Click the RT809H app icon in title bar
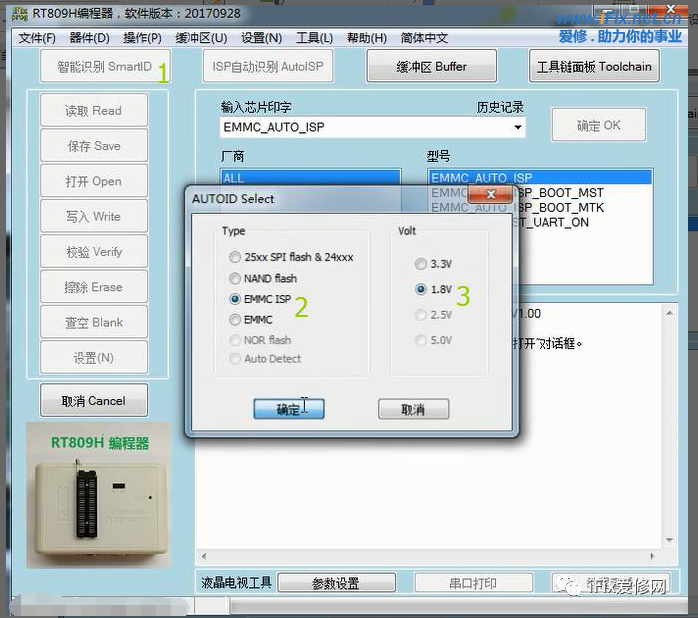Viewport: 698px width, 618px height. point(20,14)
